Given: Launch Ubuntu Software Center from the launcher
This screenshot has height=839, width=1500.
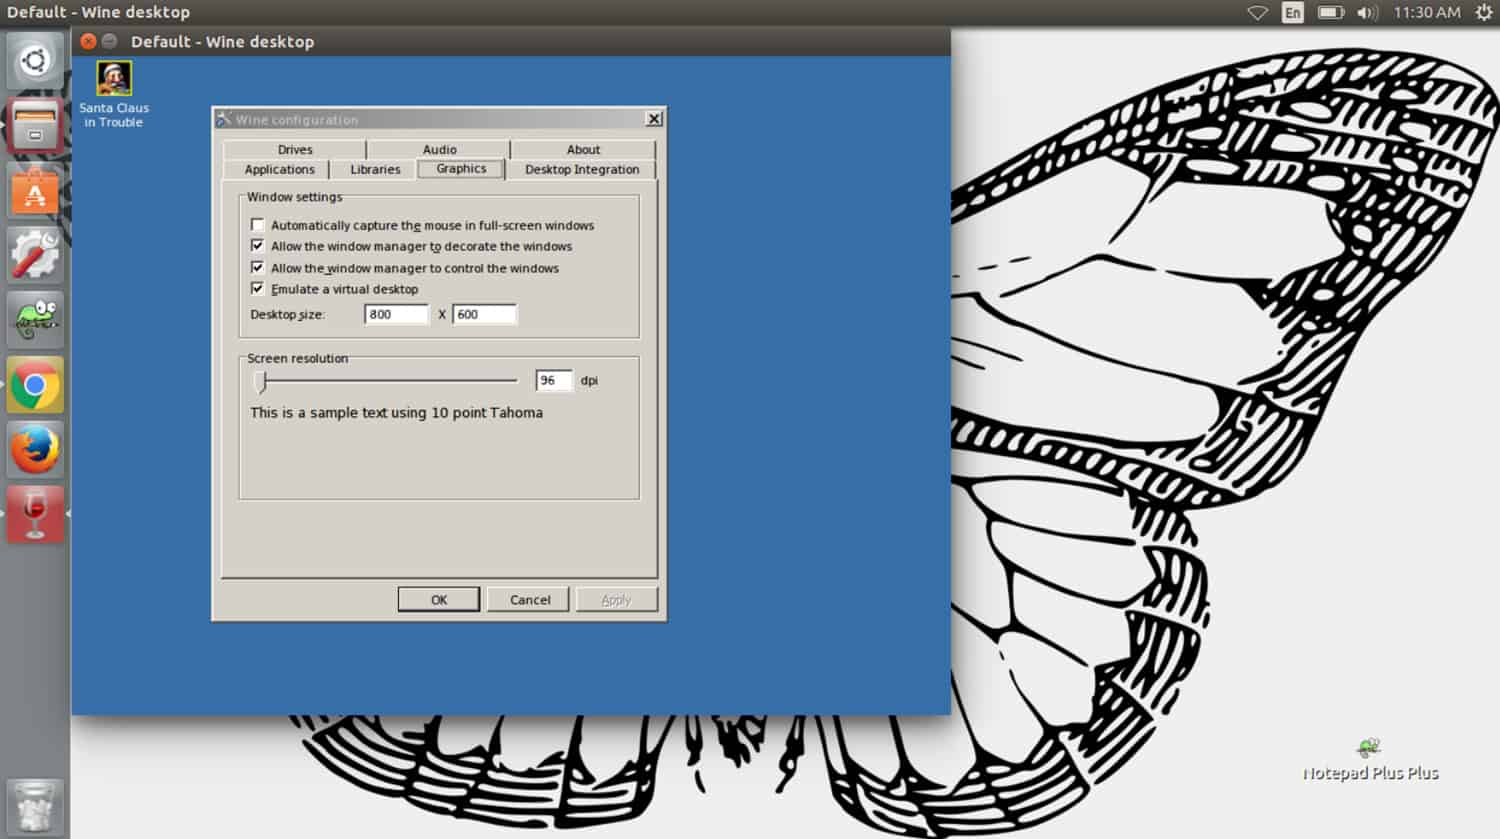Looking at the screenshot, I should coord(35,190).
